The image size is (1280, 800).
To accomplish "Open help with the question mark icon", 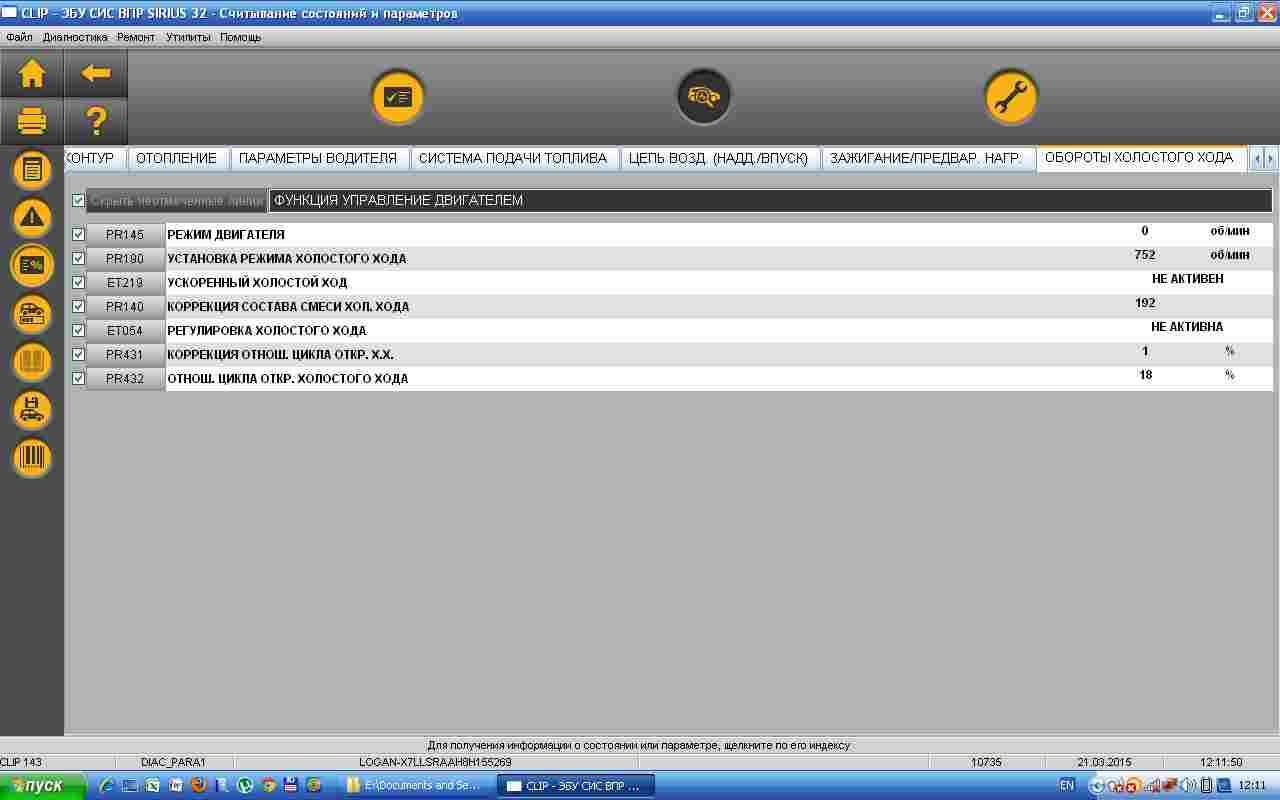I will tap(96, 122).
